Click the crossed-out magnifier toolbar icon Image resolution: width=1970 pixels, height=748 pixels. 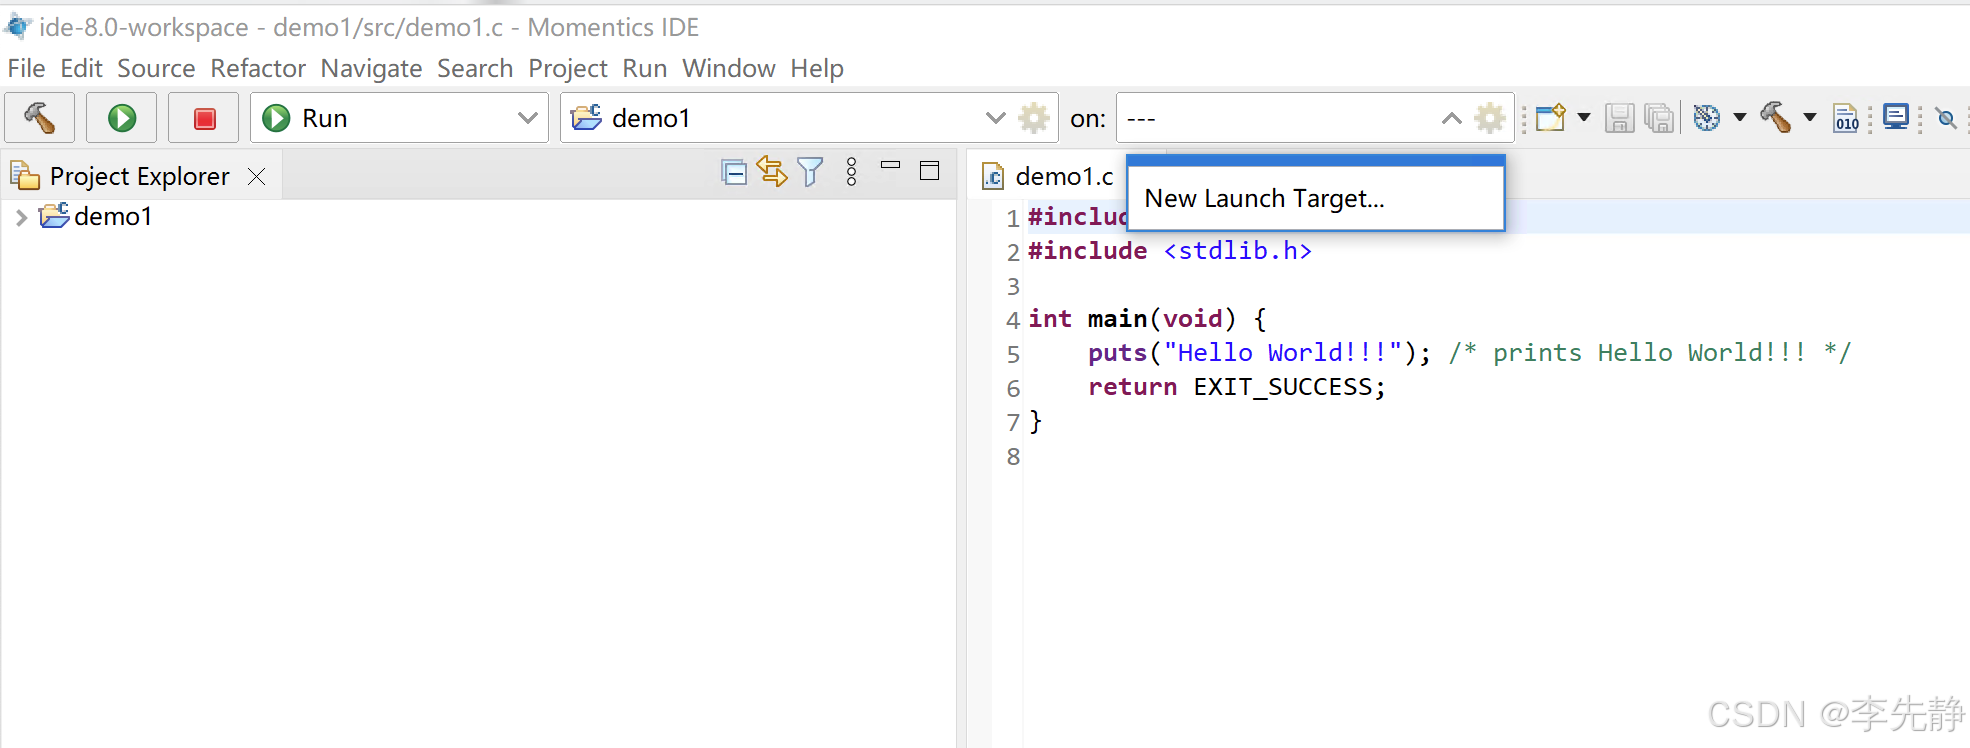pos(1946,118)
